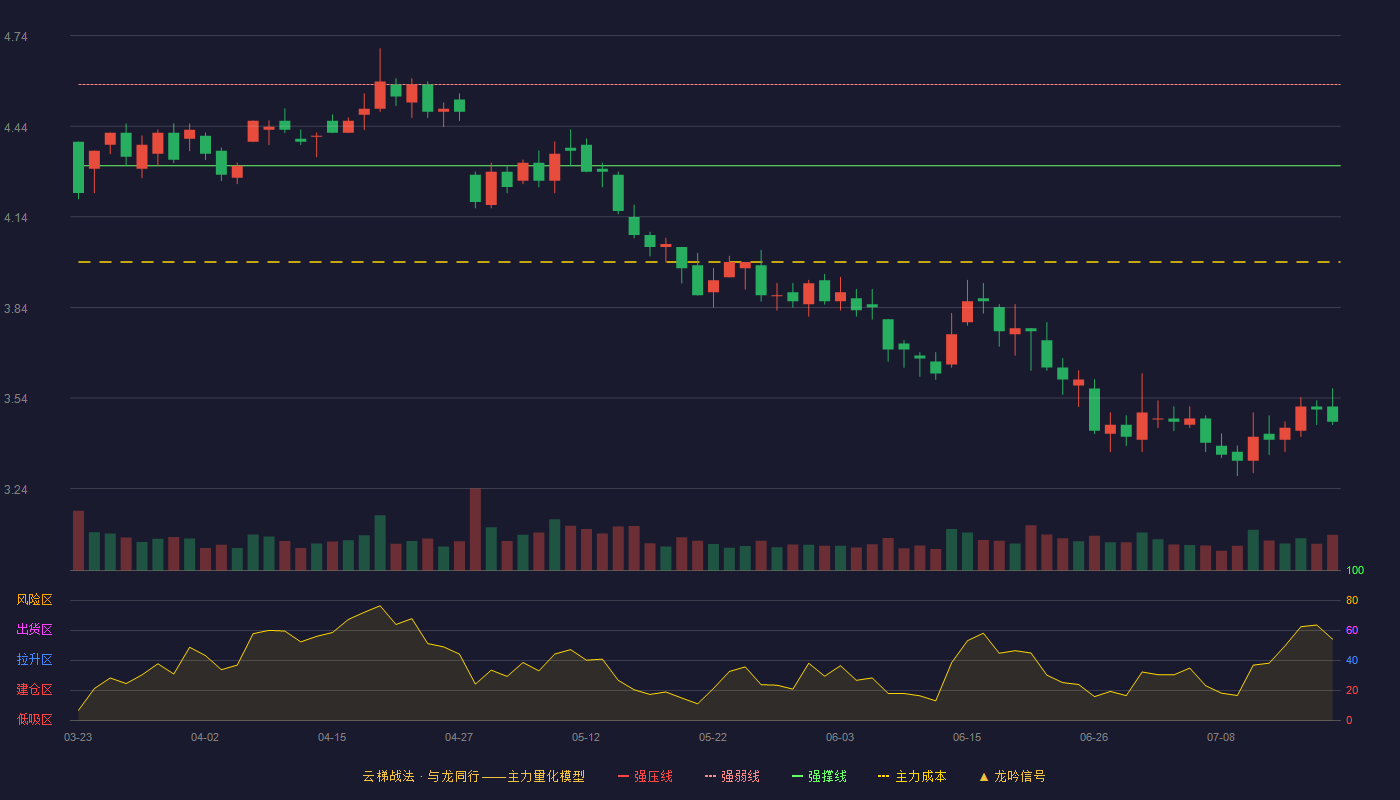Click the 建仓区 zone label
This screenshot has height=800, width=1400.
pyautogui.click(x=34, y=690)
